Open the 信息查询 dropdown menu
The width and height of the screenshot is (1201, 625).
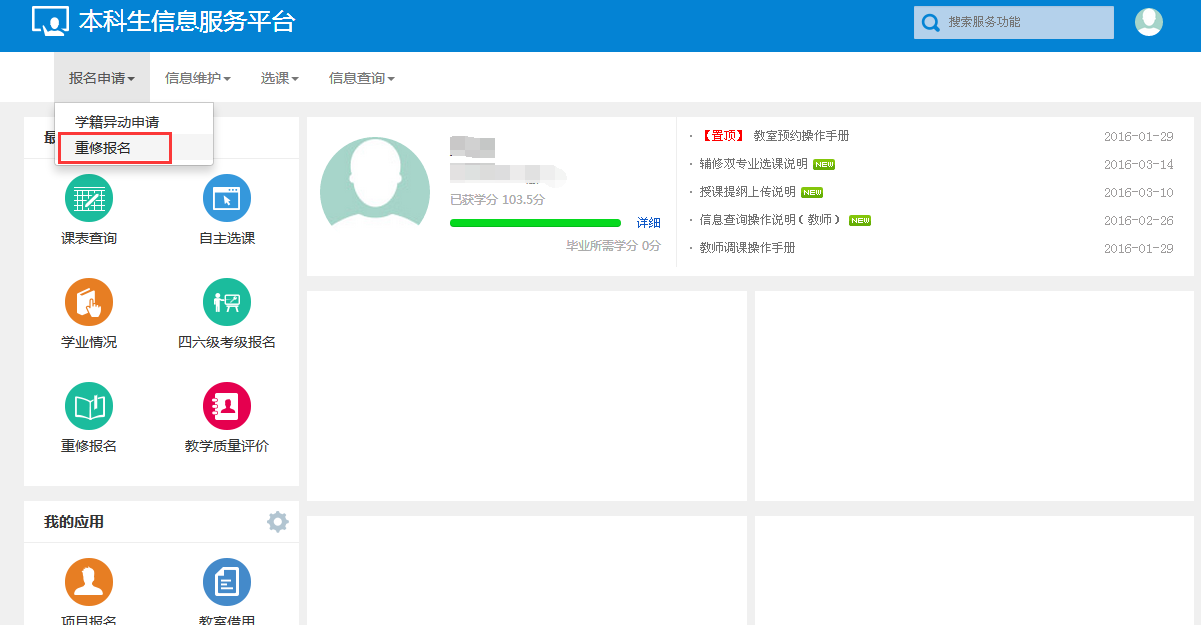(x=362, y=78)
